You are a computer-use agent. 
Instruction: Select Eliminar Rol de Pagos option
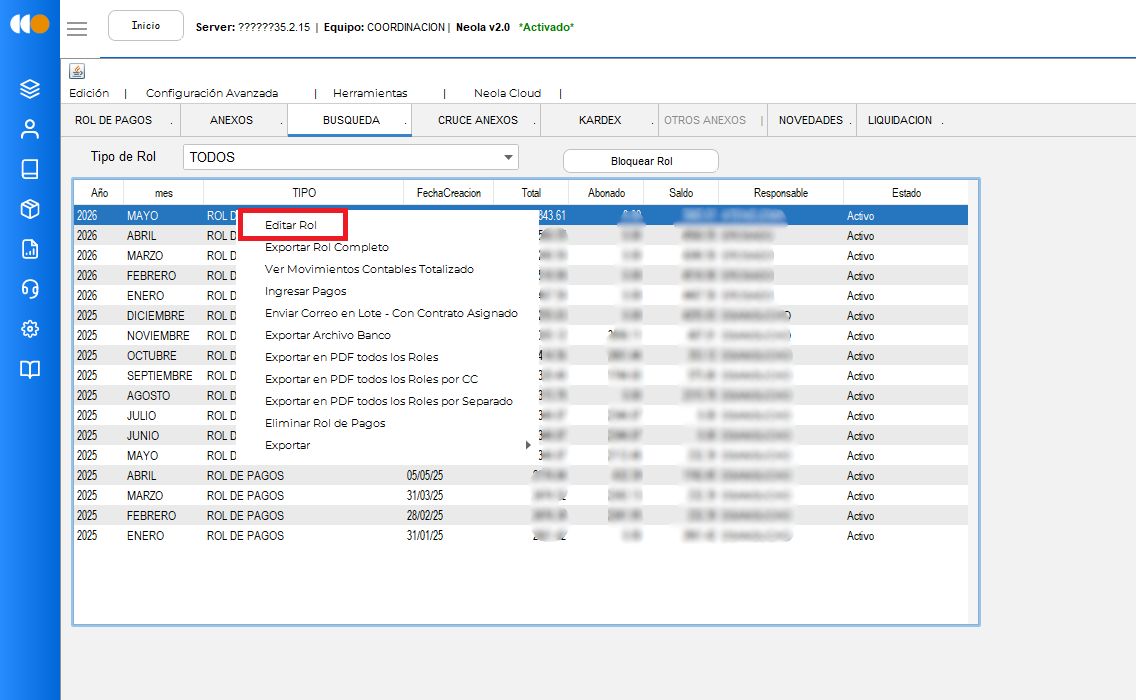pos(325,423)
